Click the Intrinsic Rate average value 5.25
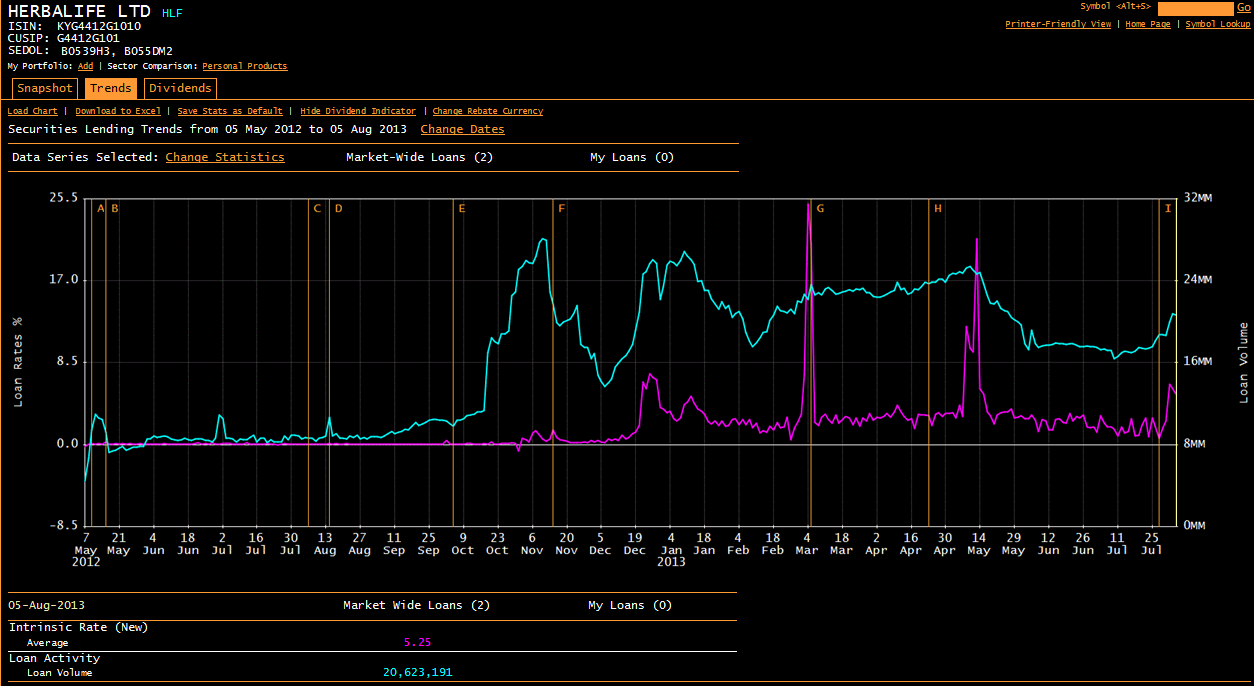Image resolution: width=1254 pixels, height=686 pixels. 417,642
